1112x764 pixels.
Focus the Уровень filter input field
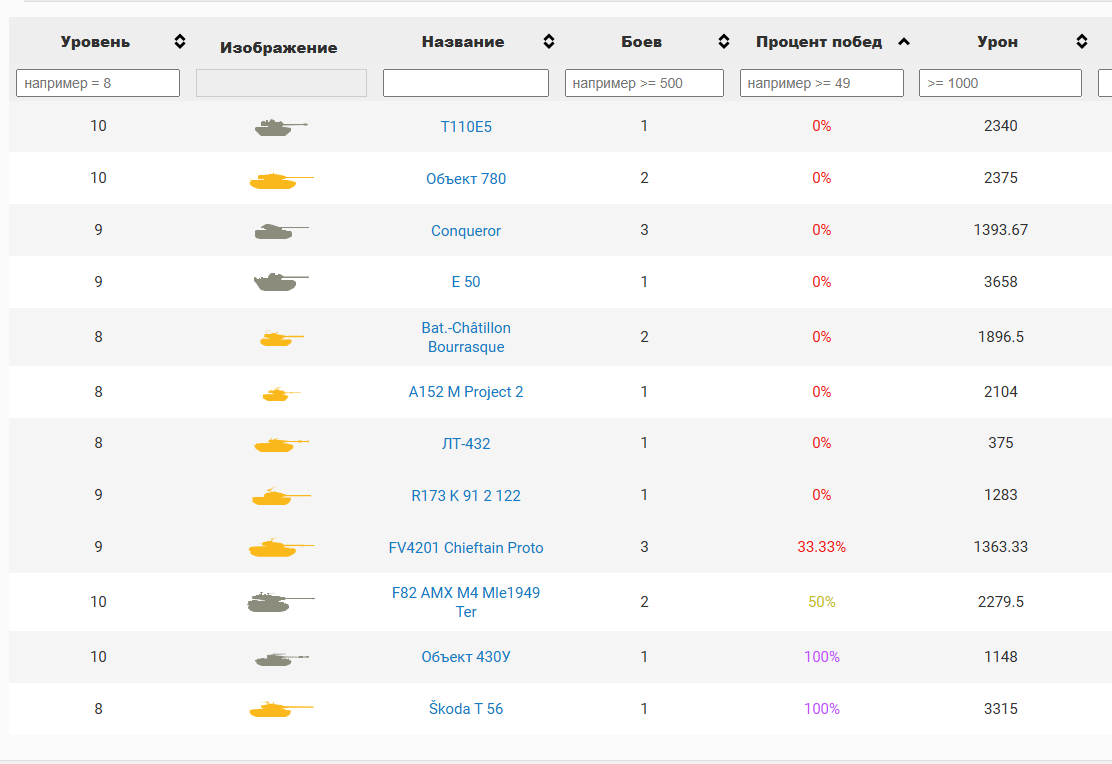click(98, 83)
